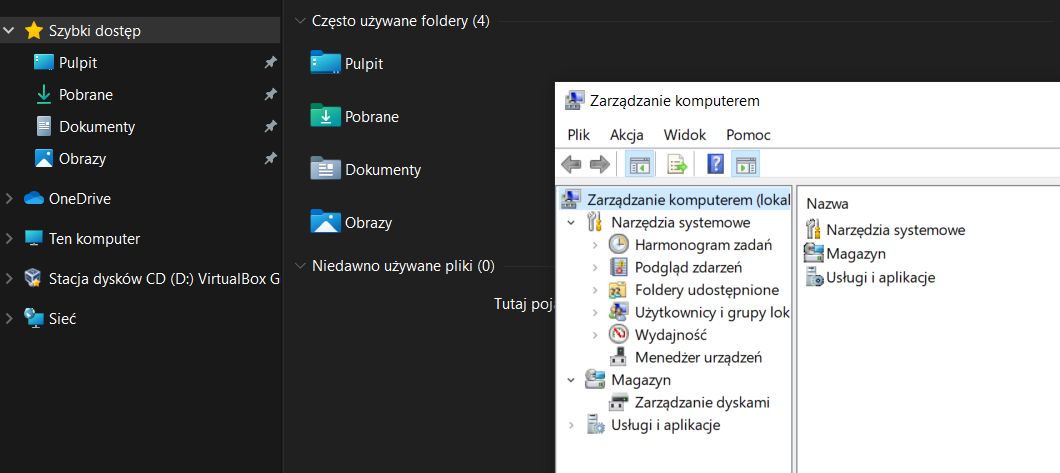The image size is (1060, 473).
Task: Click the blue Help question mark icon
Action: click(x=715, y=164)
